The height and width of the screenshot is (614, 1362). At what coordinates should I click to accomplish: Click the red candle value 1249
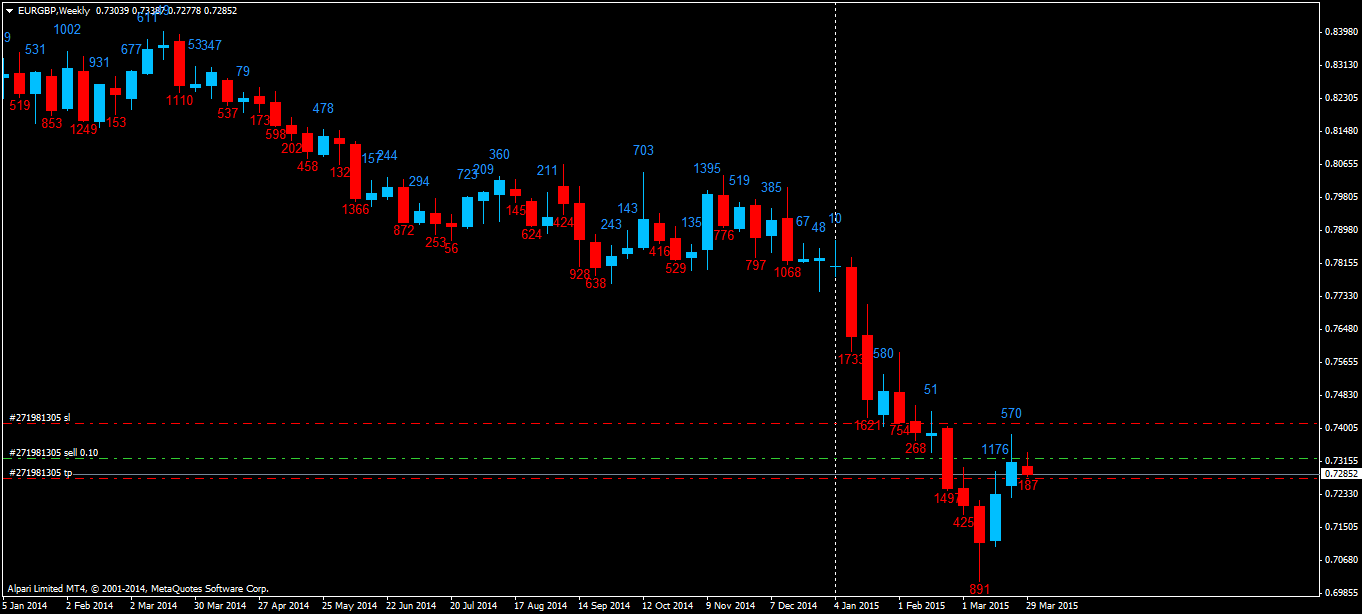pyautogui.click(x=84, y=129)
